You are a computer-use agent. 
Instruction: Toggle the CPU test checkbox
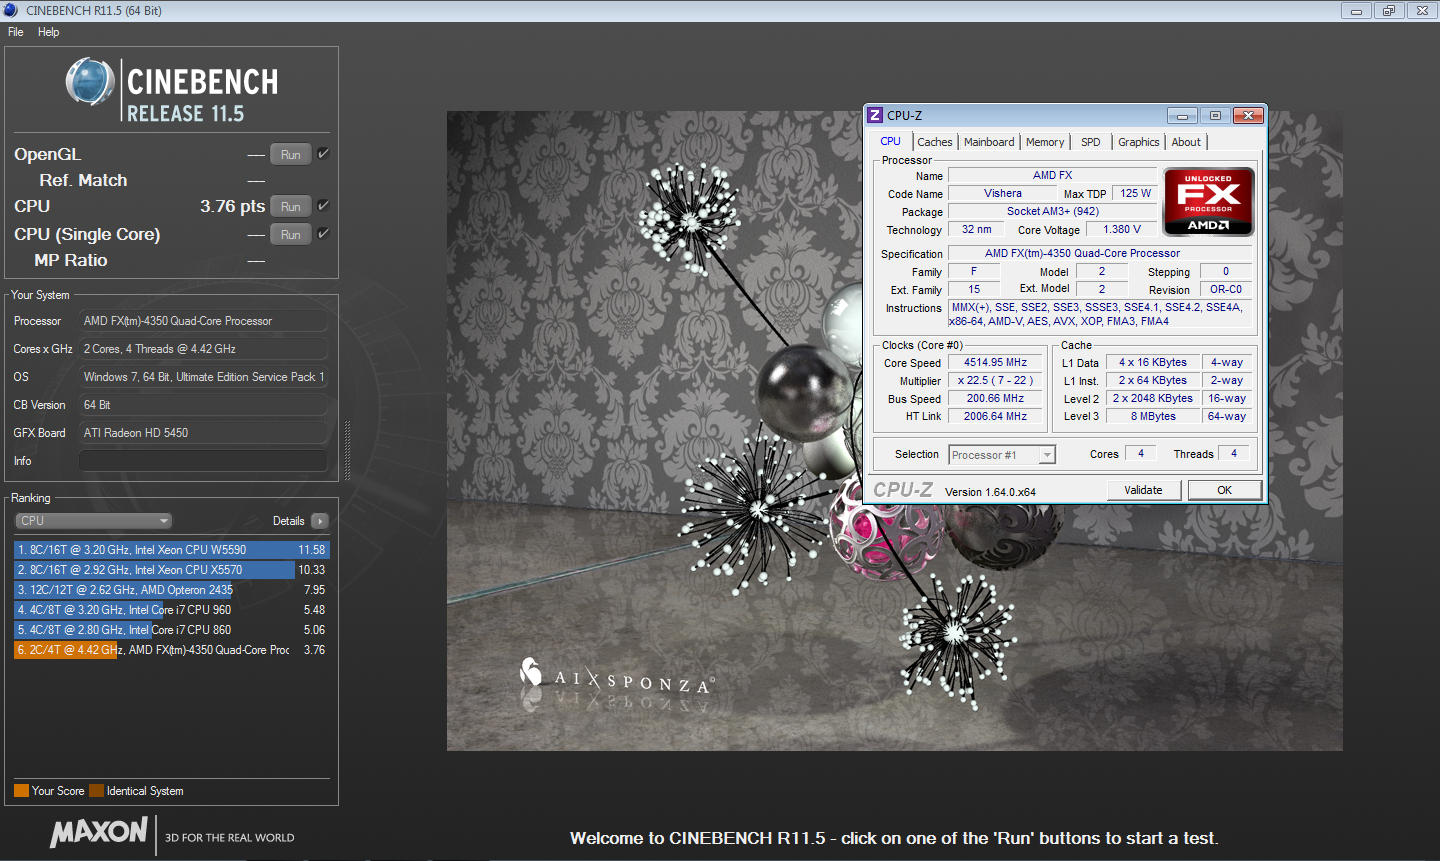point(323,206)
